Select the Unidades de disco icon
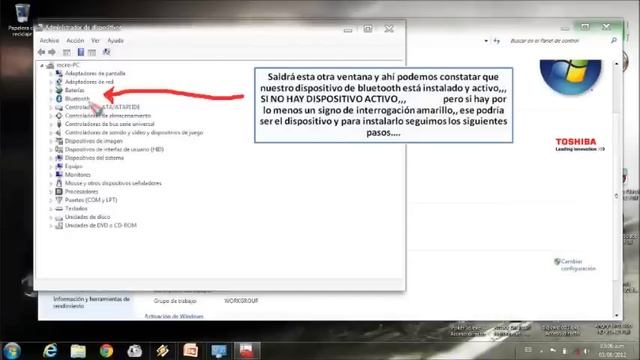The image size is (640, 360). 59,217
